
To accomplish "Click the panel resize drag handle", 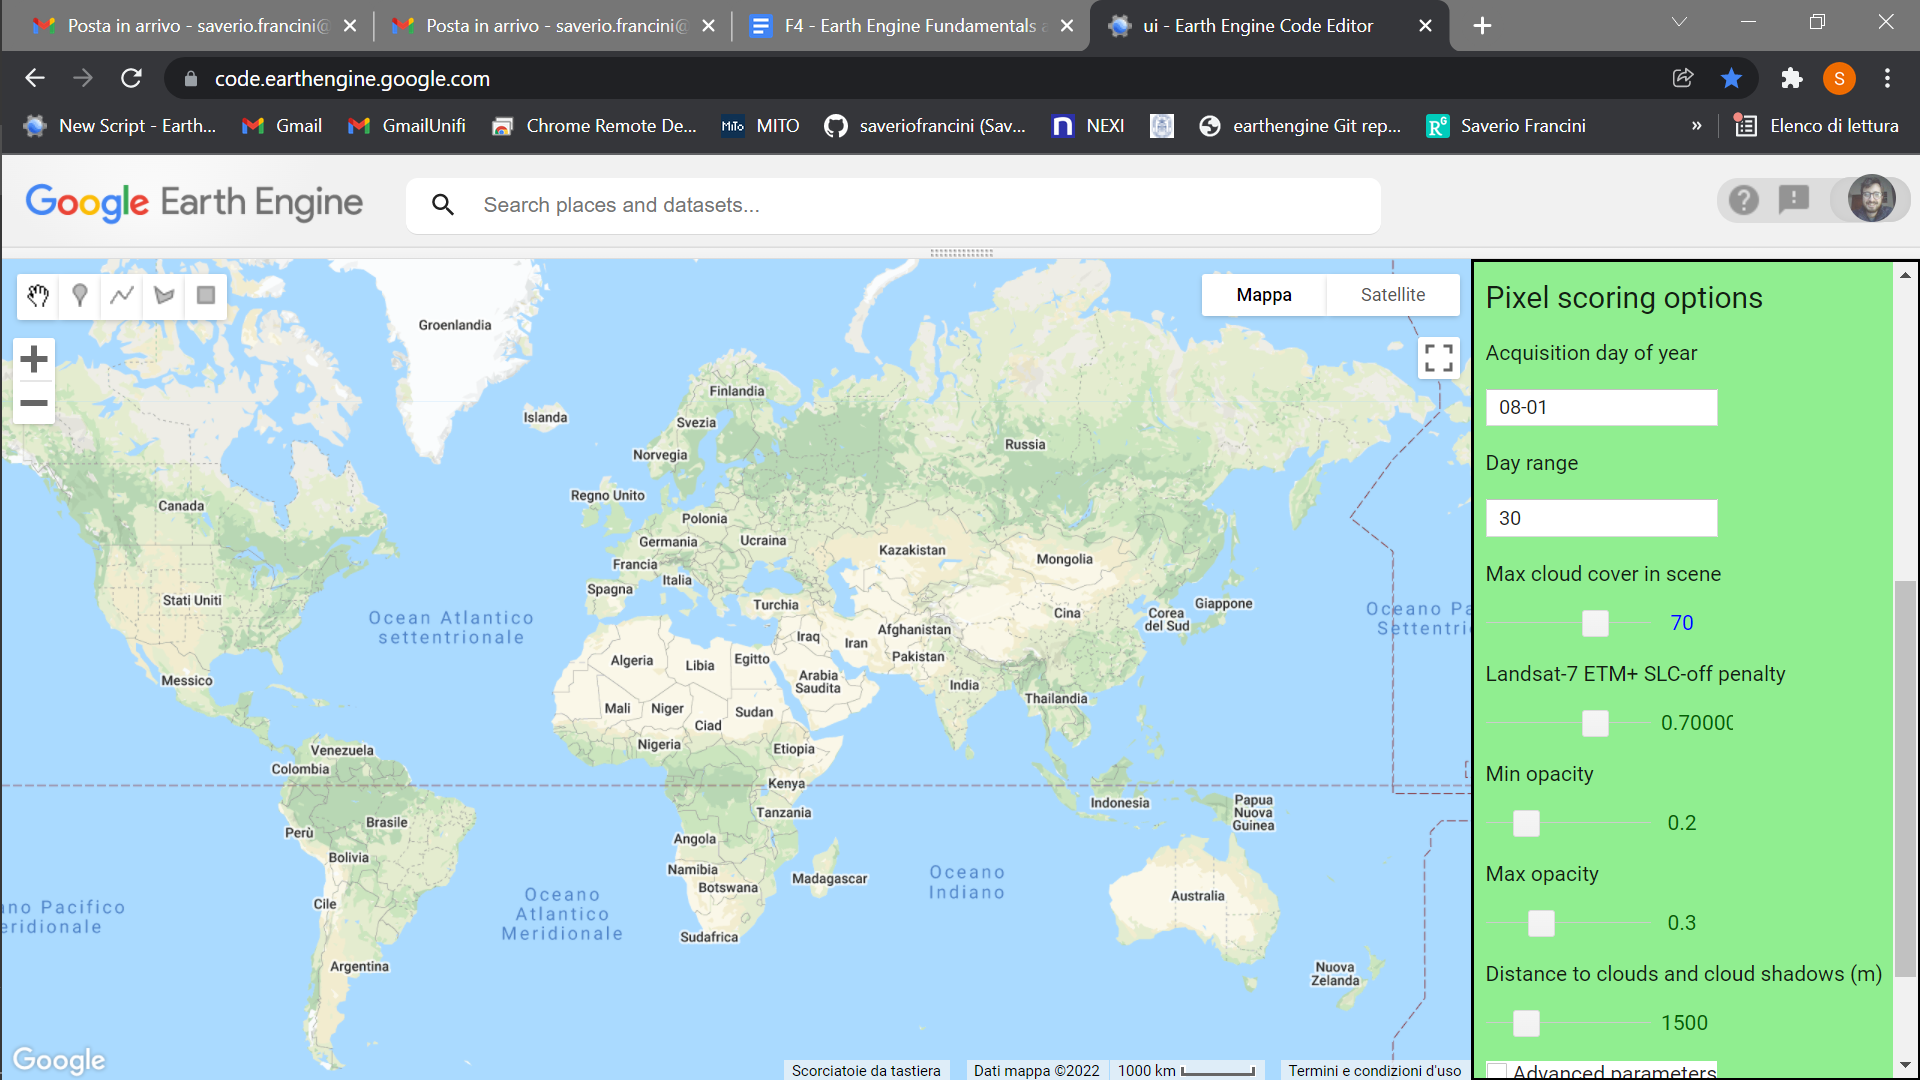I will coord(961,253).
